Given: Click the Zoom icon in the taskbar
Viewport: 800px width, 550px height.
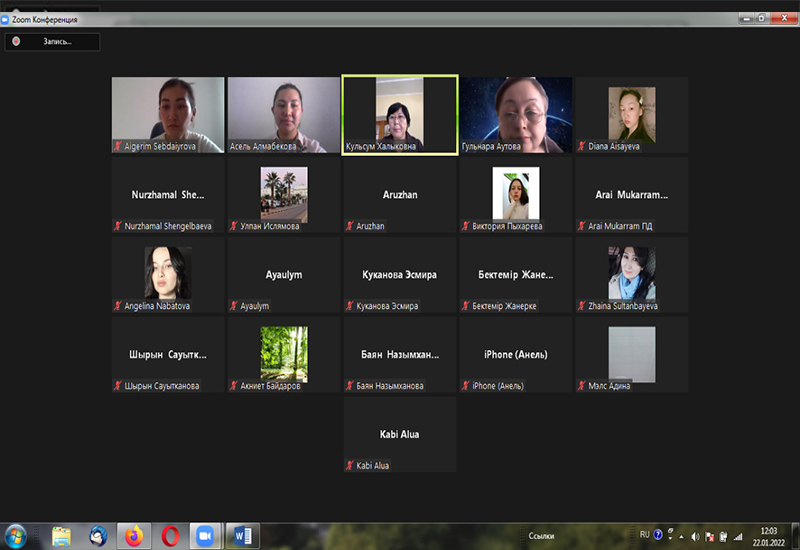Looking at the screenshot, I should [x=207, y=536].
